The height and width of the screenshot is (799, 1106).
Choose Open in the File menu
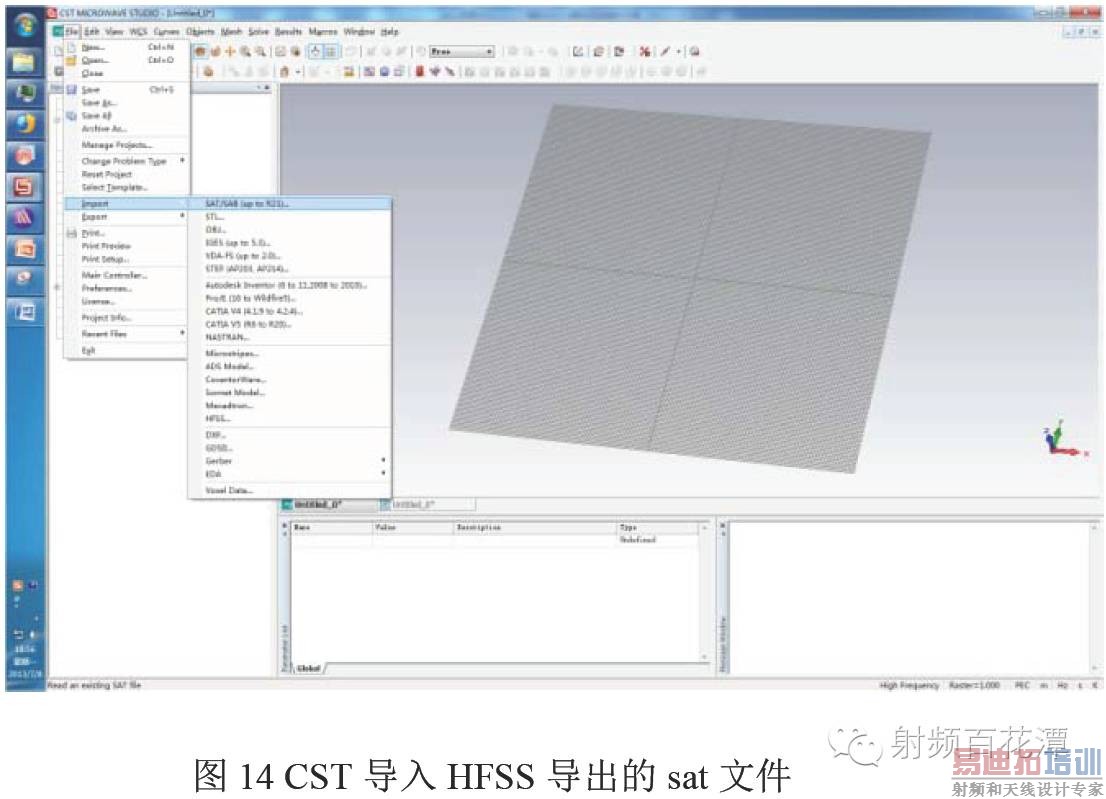pos(127,61)
